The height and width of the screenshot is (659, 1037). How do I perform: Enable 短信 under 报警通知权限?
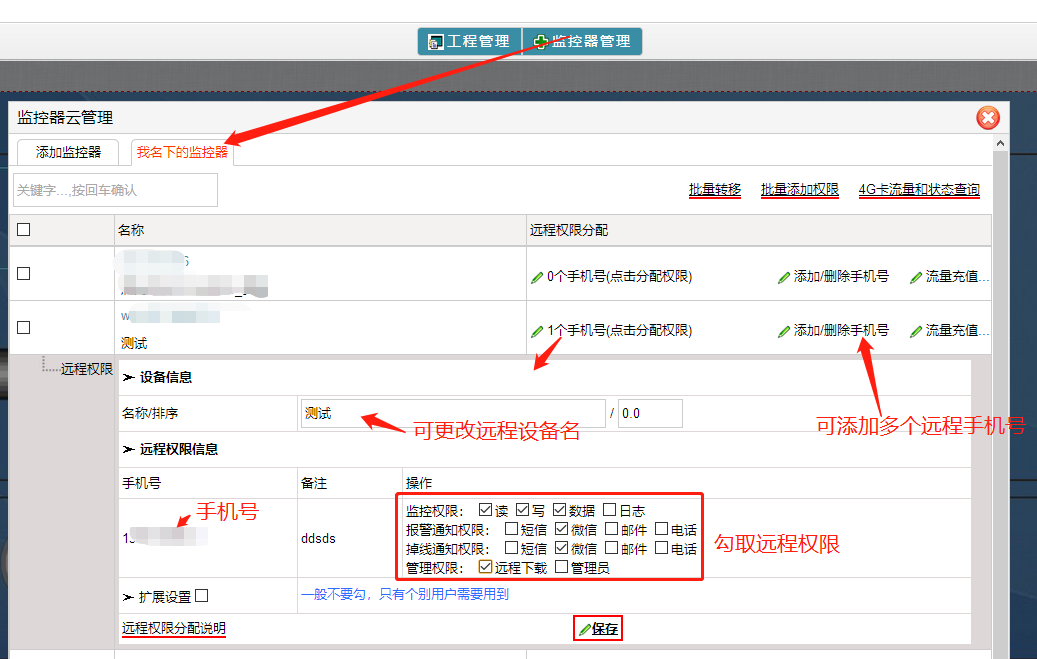coord(511,529)
